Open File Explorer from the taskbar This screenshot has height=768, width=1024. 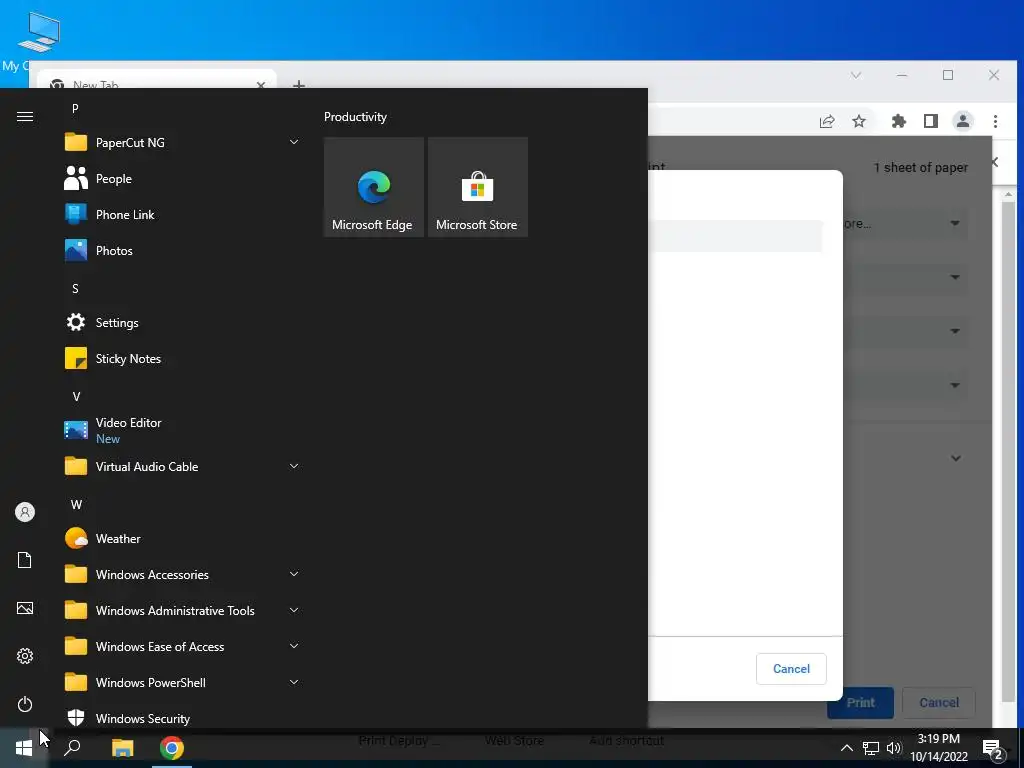point(122,748)
